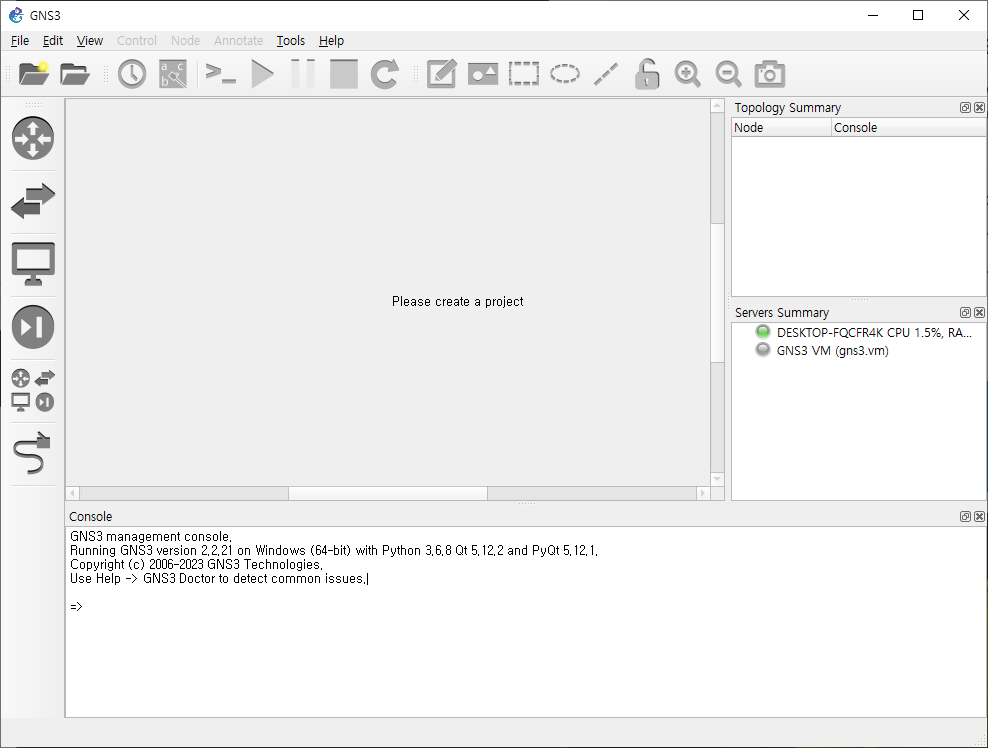The width and height of the screenshot is (988, 748).
Task: Click horizontal scrollbar left arrow
Action: coord(73,493)
